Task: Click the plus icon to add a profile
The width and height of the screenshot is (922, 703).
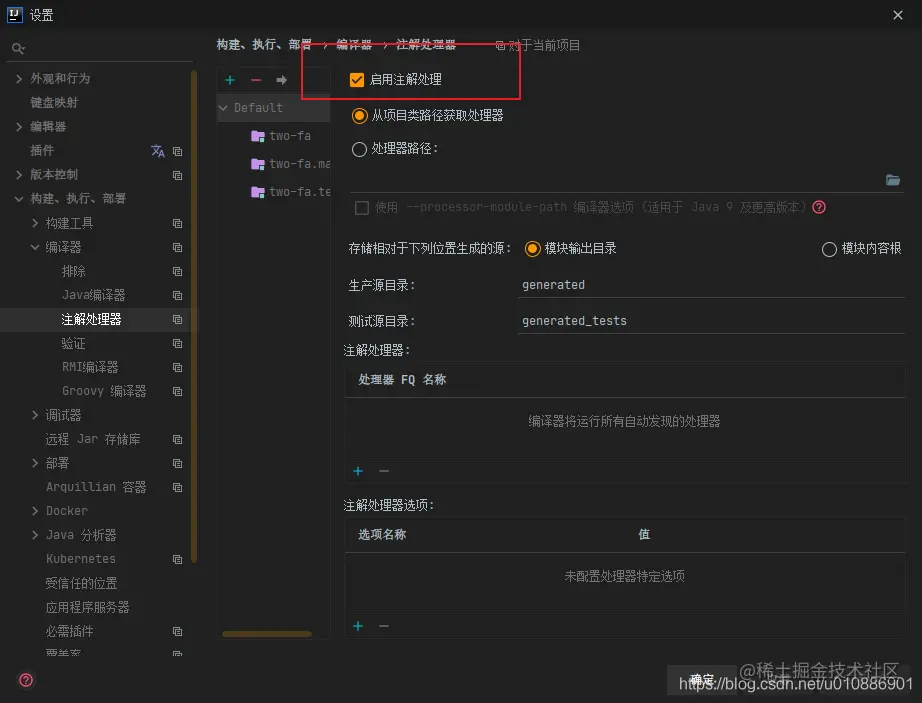Action: pyautogui.click(x=229, y=79)
